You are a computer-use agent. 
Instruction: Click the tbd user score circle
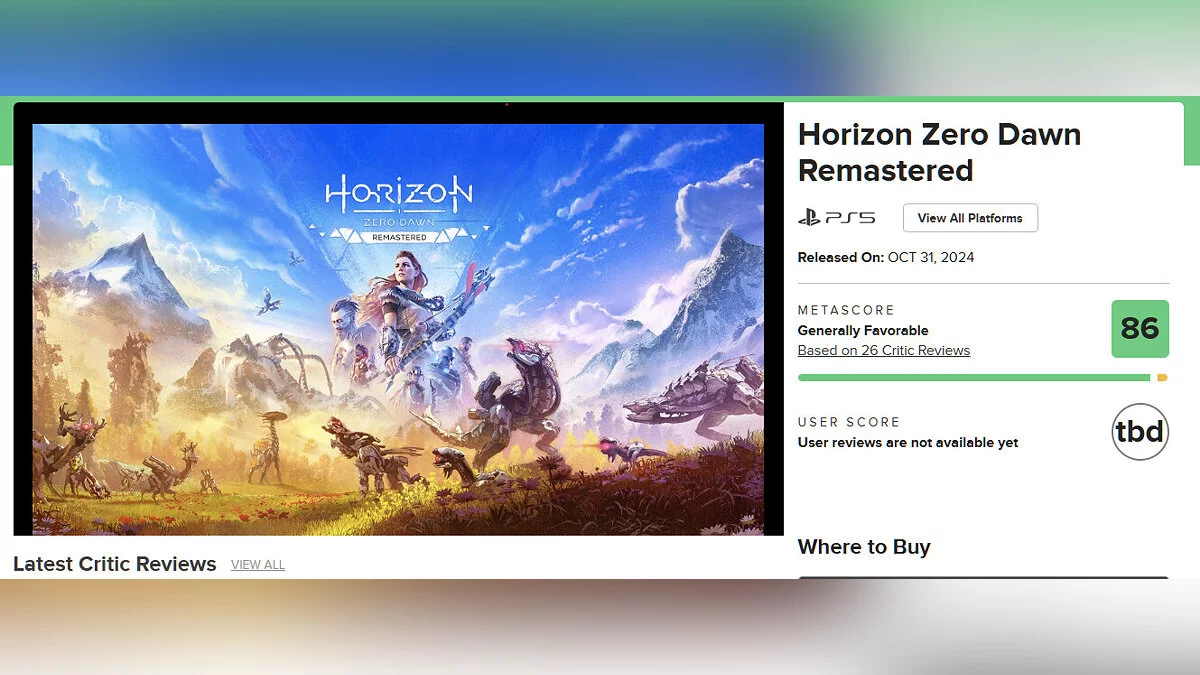(x=1140, y=432)
